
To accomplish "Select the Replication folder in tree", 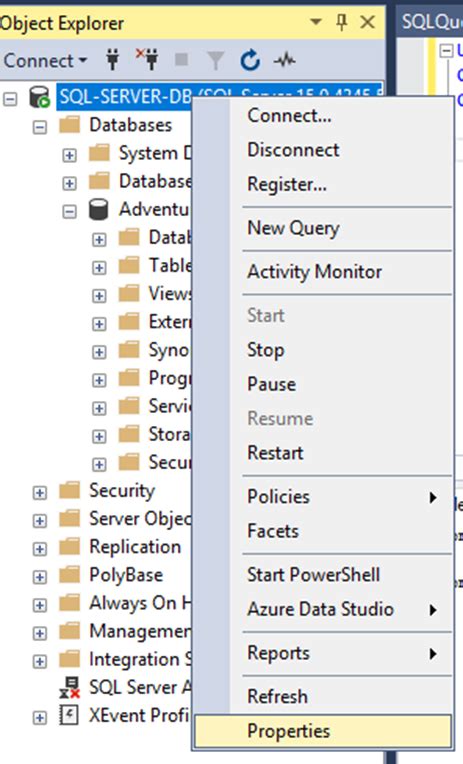I will pos(135,547).
